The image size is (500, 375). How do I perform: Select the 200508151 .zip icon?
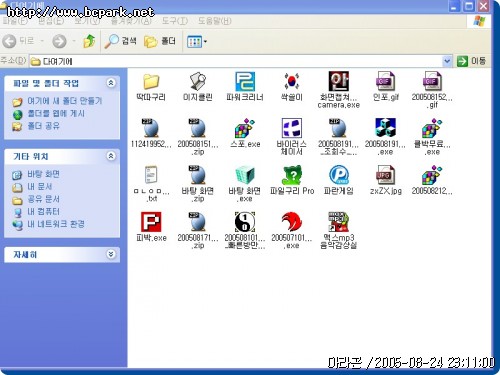pos(198,128)
